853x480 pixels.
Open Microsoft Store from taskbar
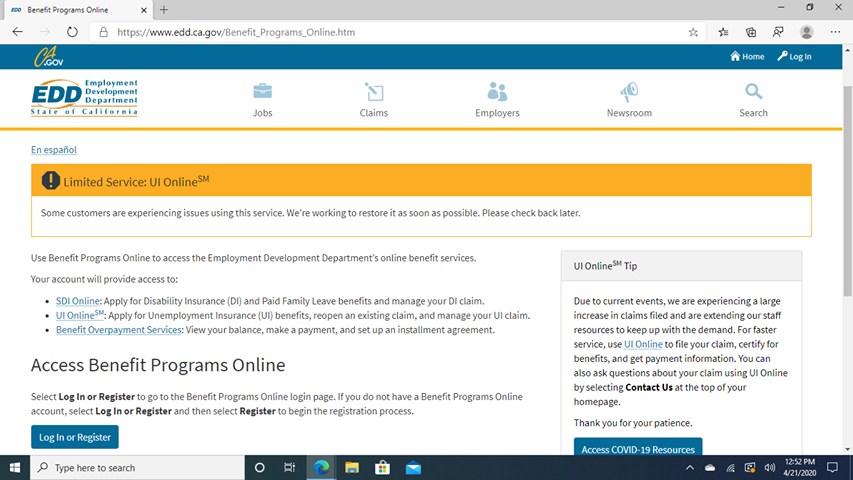(382, 467)
